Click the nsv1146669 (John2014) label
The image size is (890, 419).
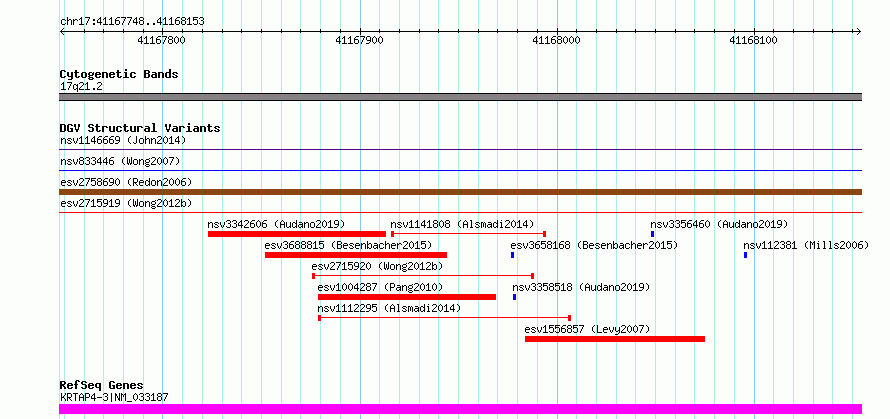123,140
